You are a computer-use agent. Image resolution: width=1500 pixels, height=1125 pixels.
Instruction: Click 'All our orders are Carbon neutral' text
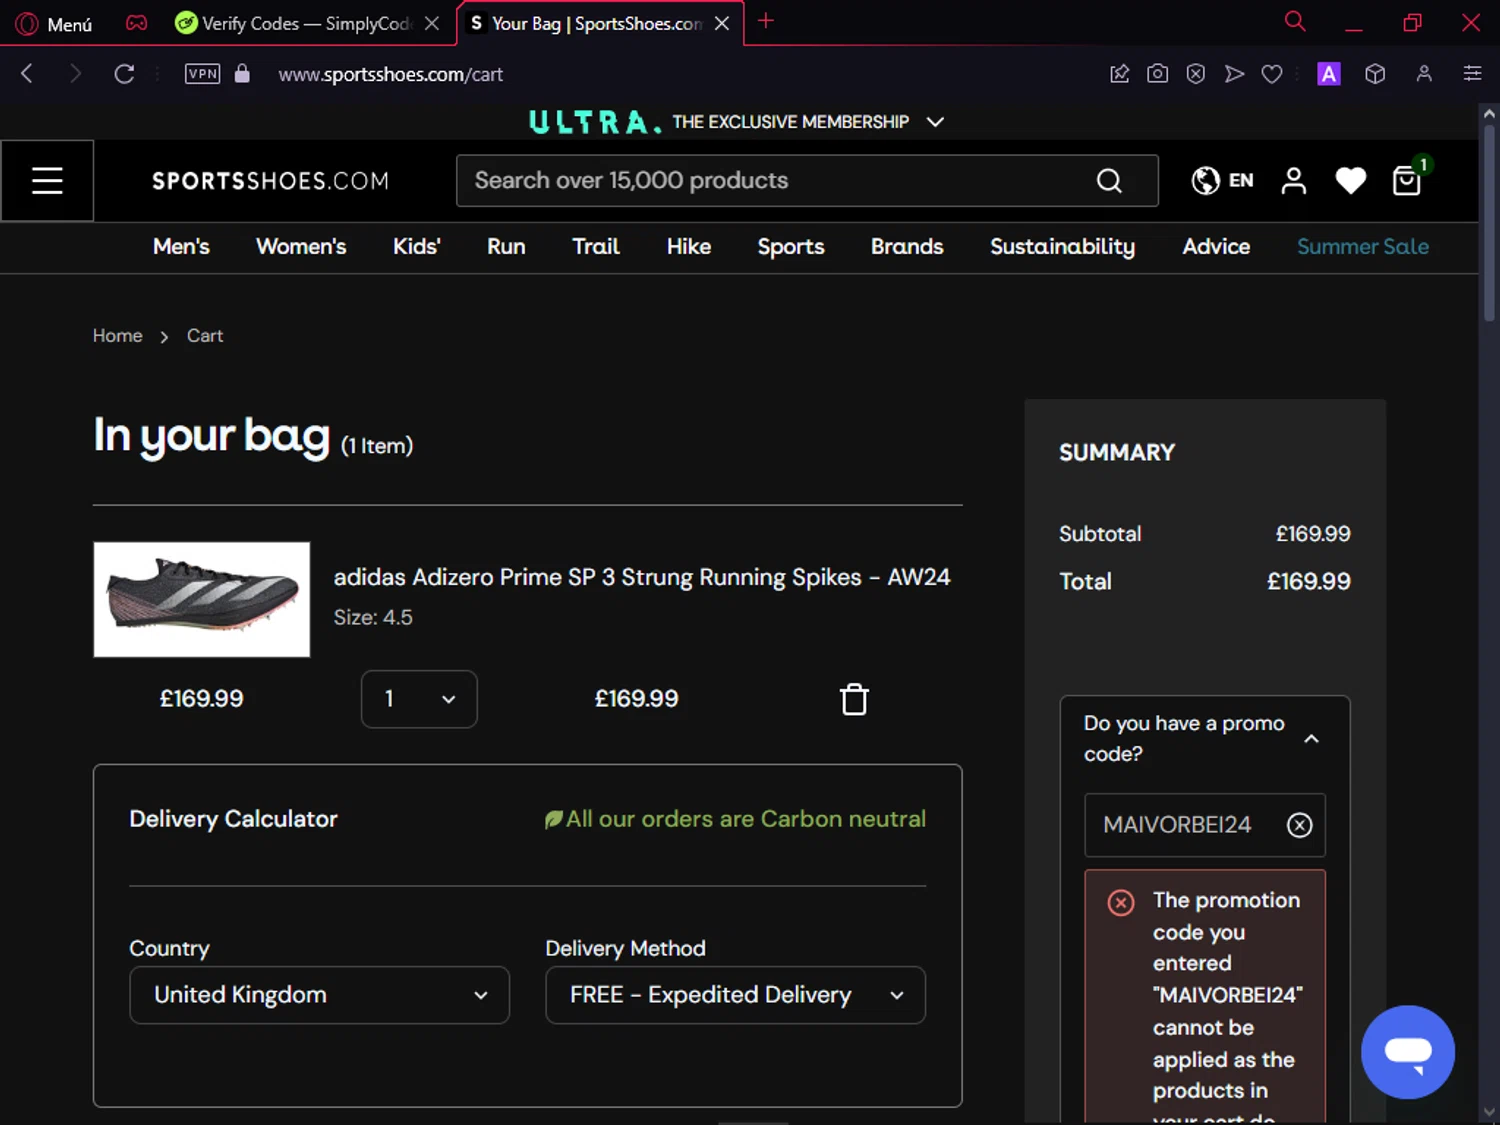pos(746,819)
